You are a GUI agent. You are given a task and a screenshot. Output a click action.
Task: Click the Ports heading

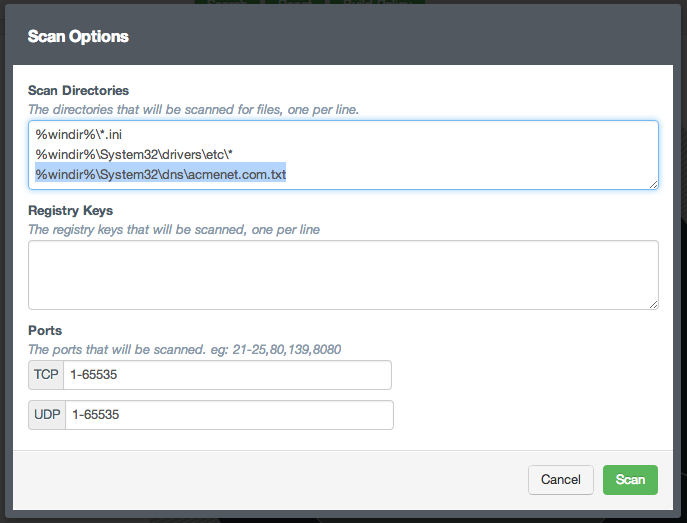tap(45, 331)
